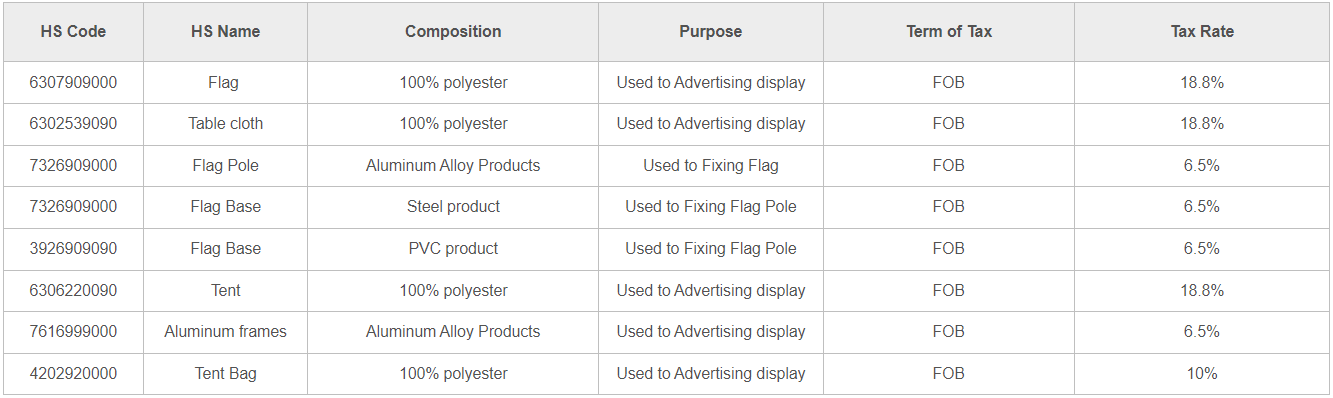Select the Table cloth name cell
The image size is (1333, 398).
click(225, 124)
